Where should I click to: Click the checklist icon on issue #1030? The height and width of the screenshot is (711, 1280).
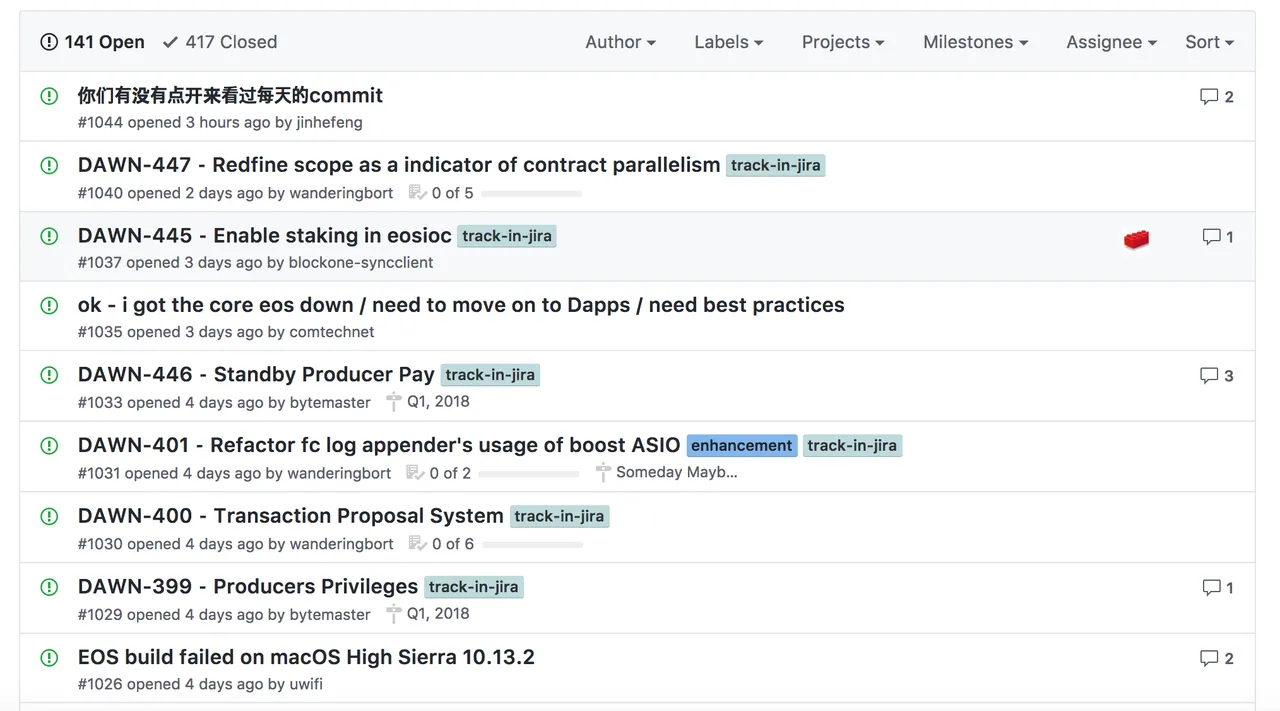coord(417,544)
